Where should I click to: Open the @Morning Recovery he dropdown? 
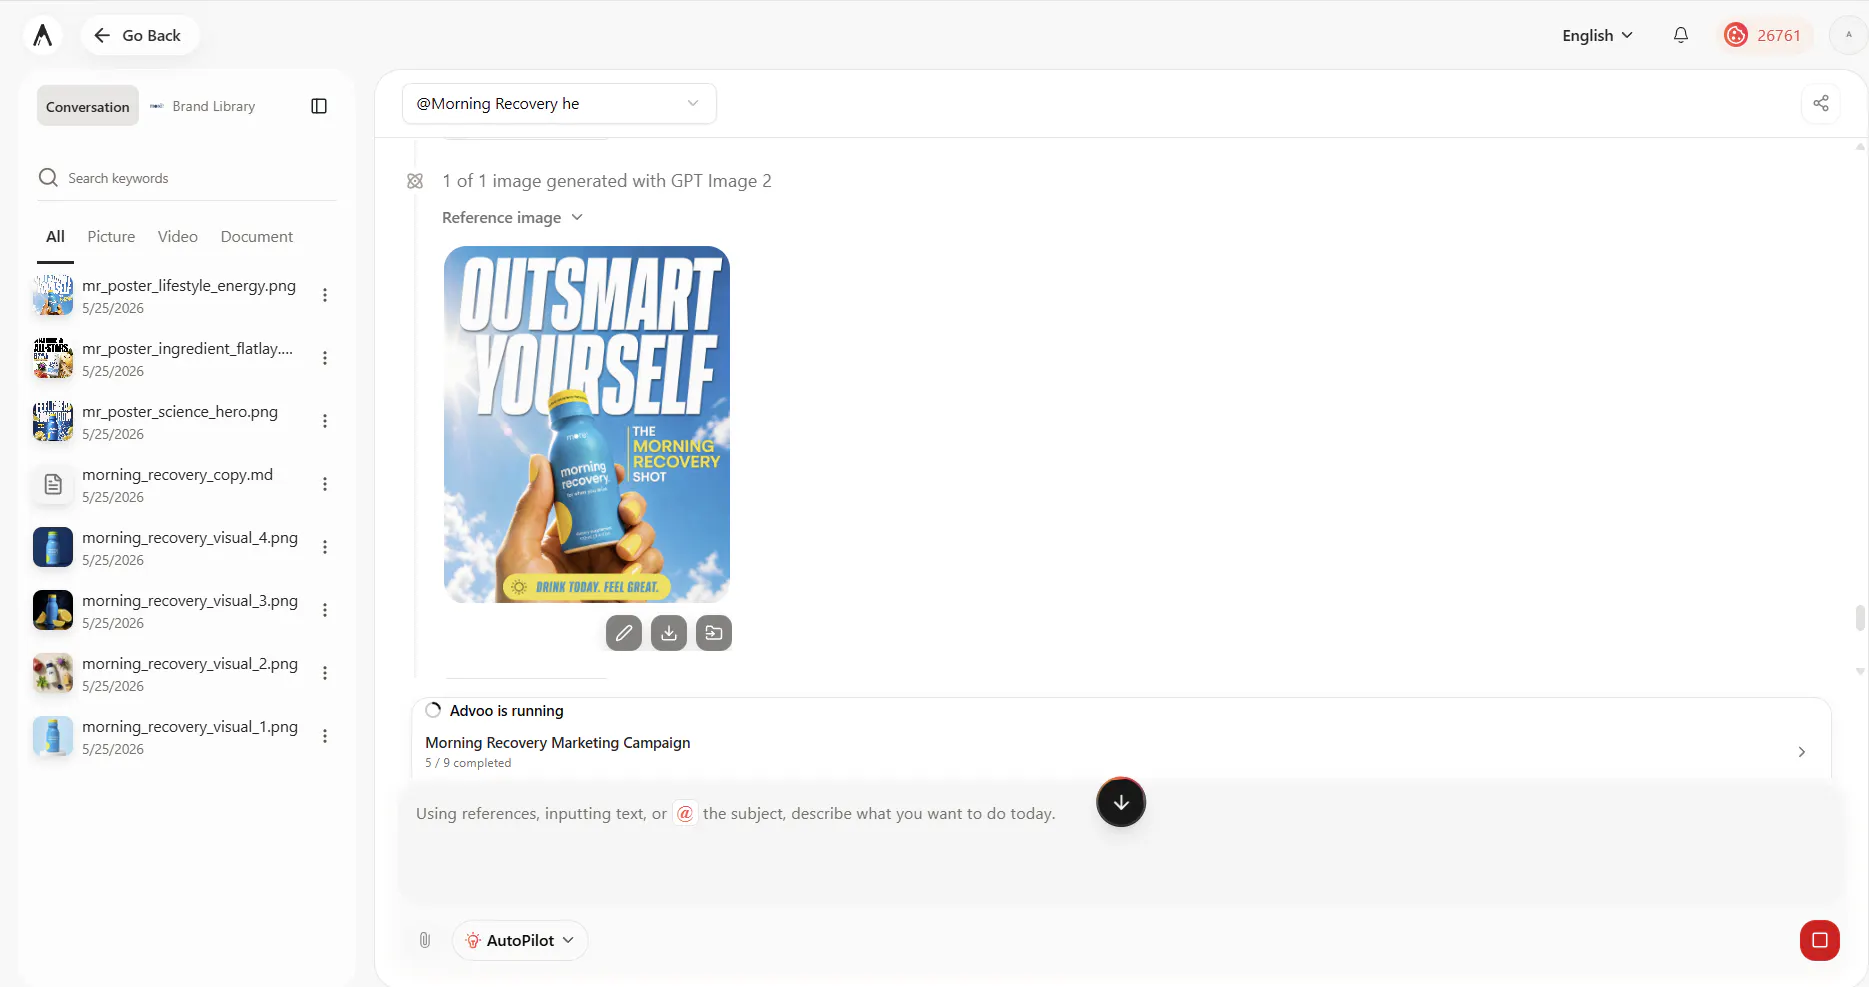click(559, 104)
